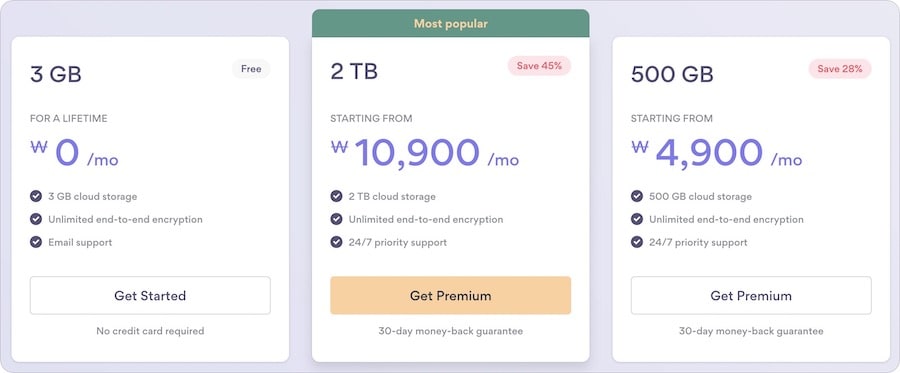Click Get Started button on 3 GB plan
900x373 pixels.
click(150, 296)
